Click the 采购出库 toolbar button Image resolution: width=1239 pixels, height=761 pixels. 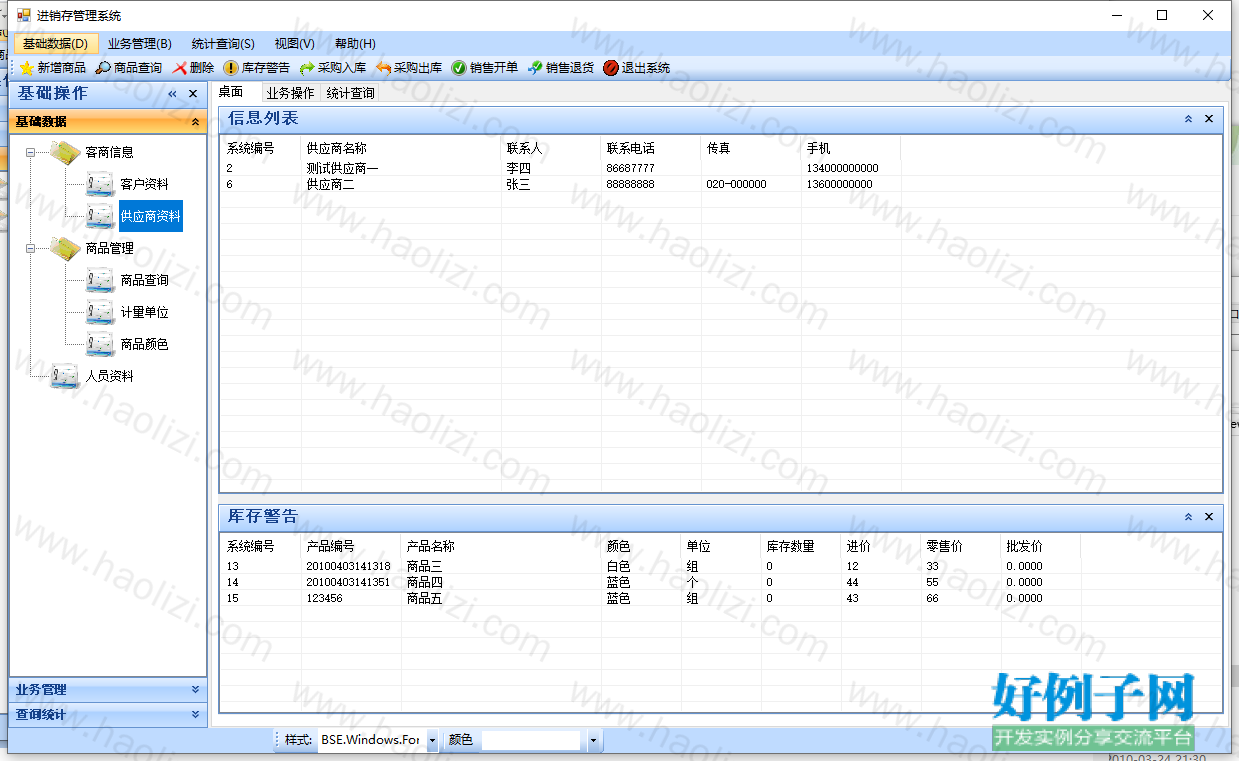(409, 68)
